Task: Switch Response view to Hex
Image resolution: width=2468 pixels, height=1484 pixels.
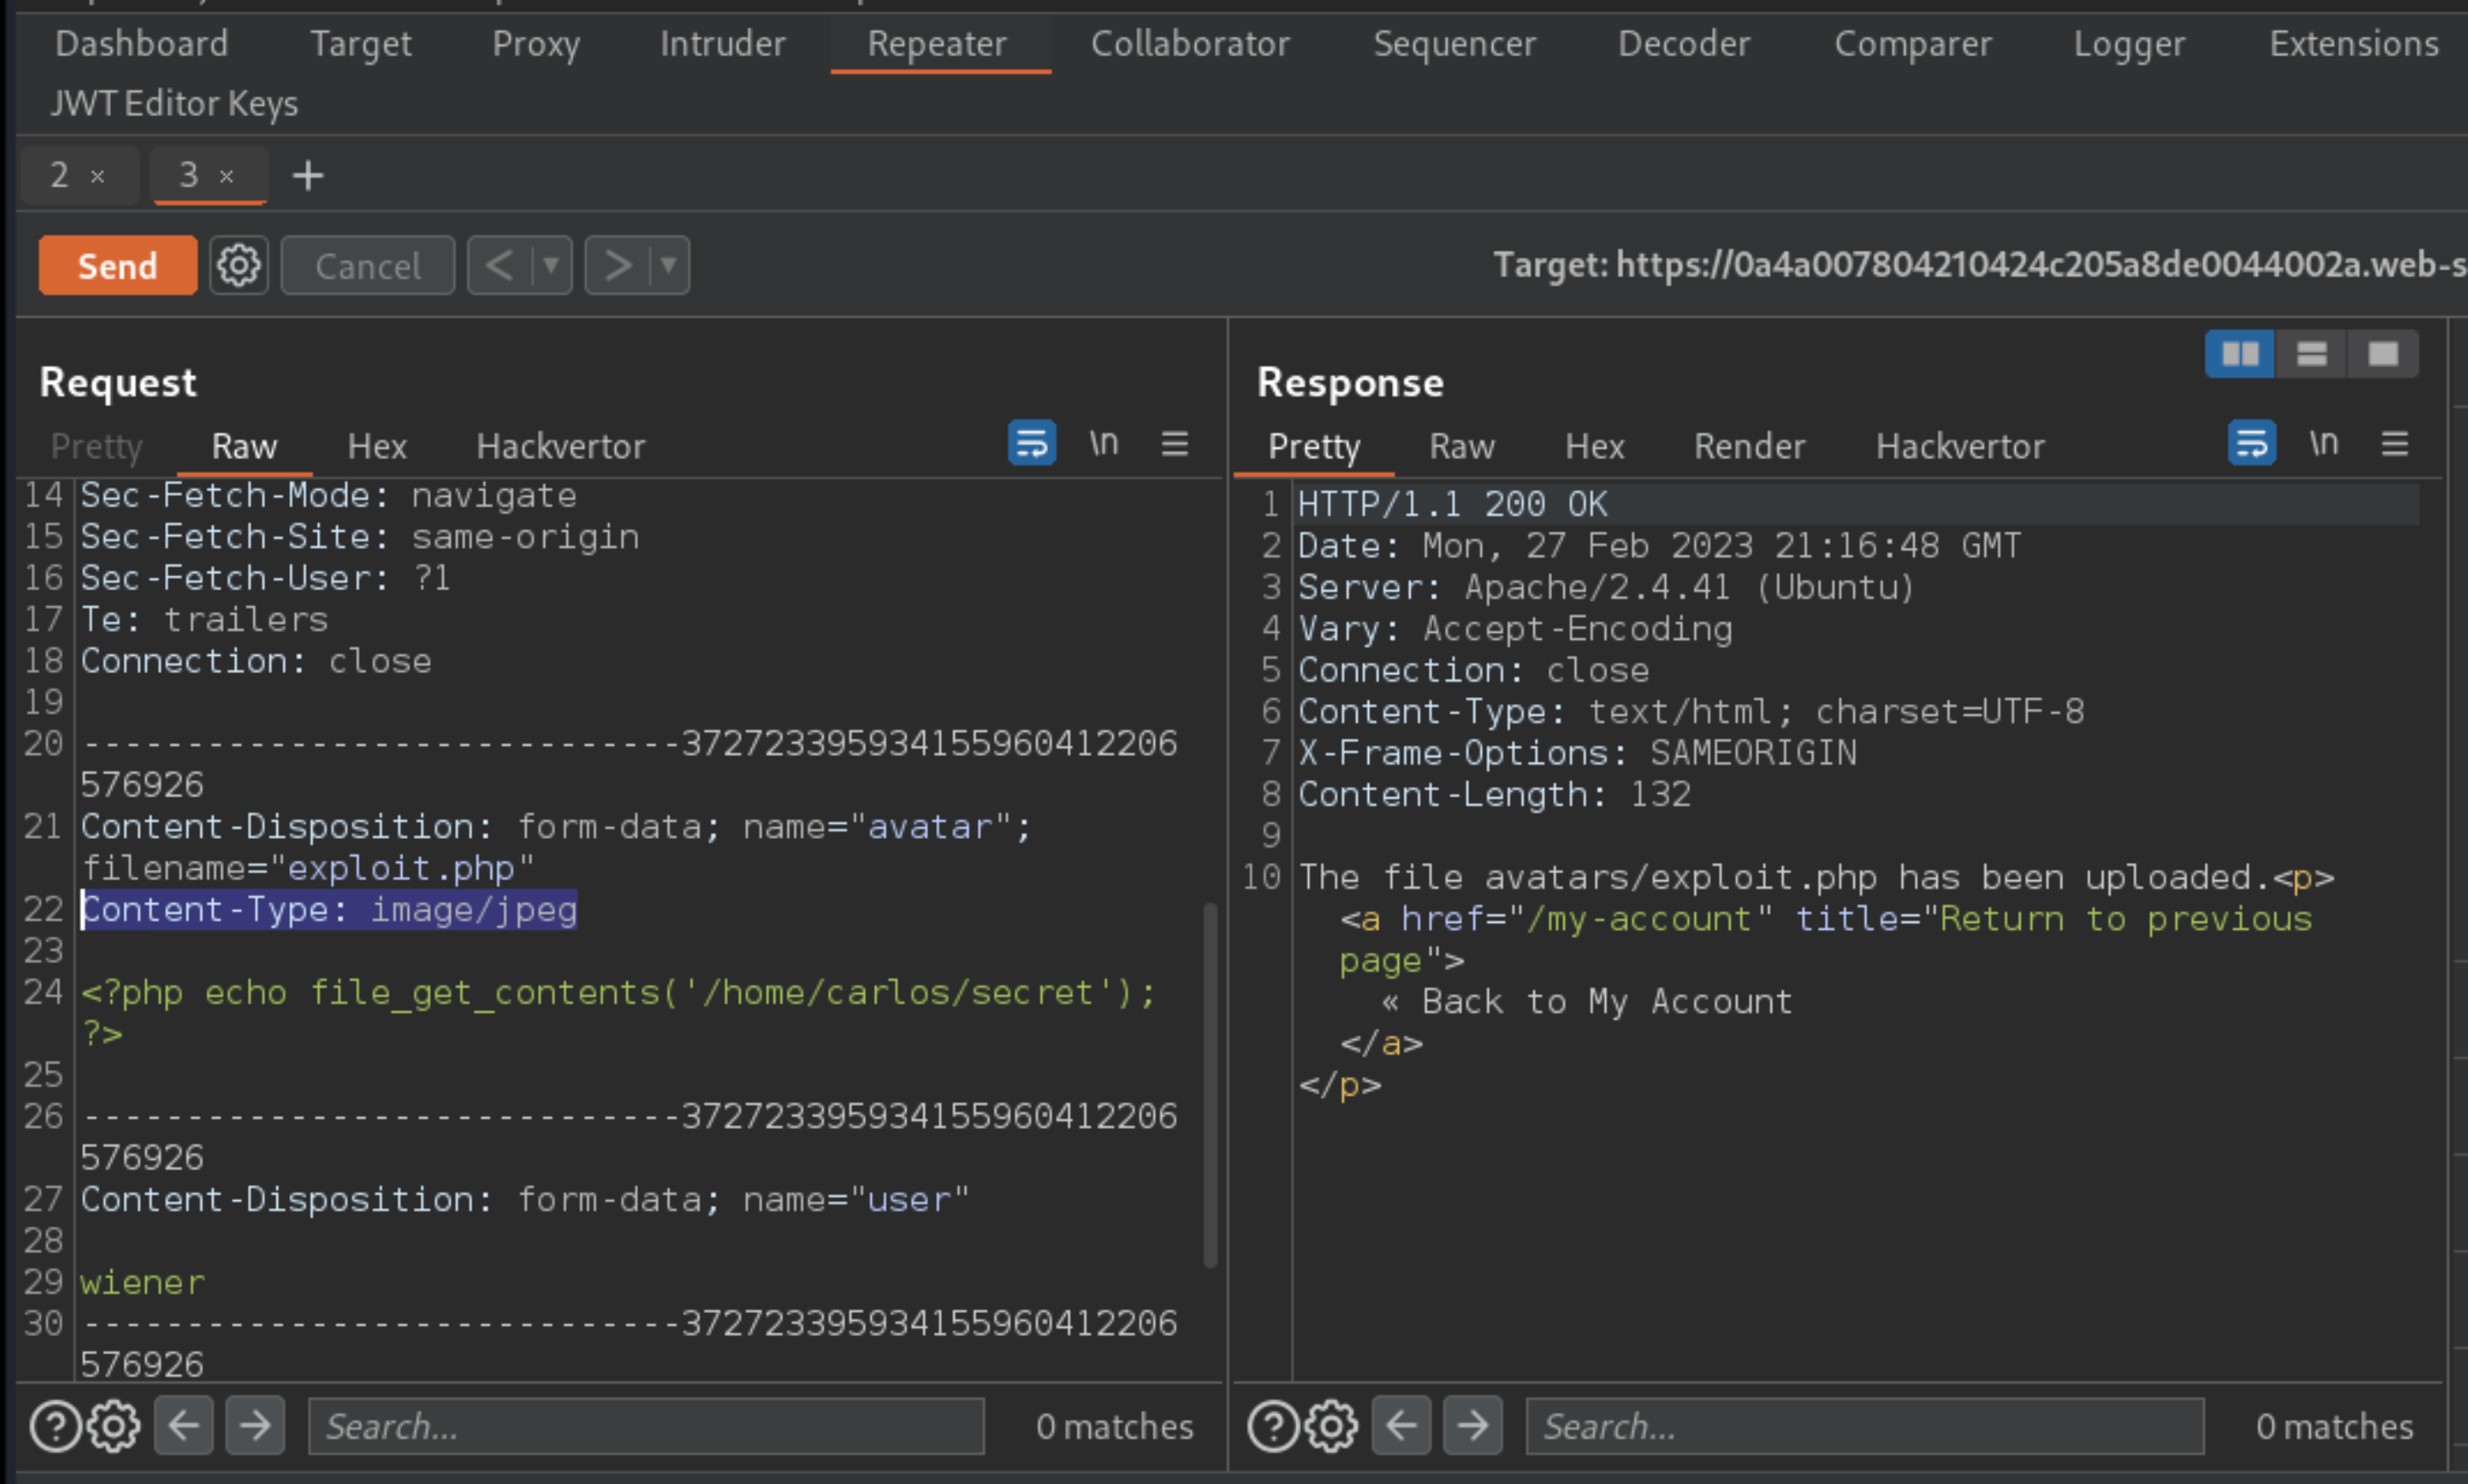Action: [1595, 446]
